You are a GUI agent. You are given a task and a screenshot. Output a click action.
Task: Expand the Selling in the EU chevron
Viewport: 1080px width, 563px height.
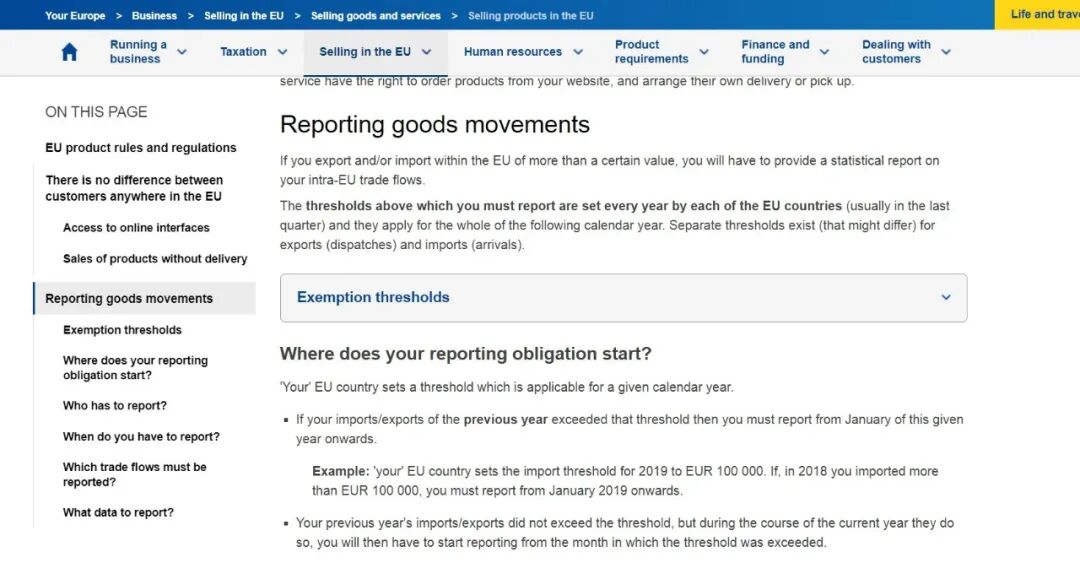pyautogui.click(x=426, y=52)
